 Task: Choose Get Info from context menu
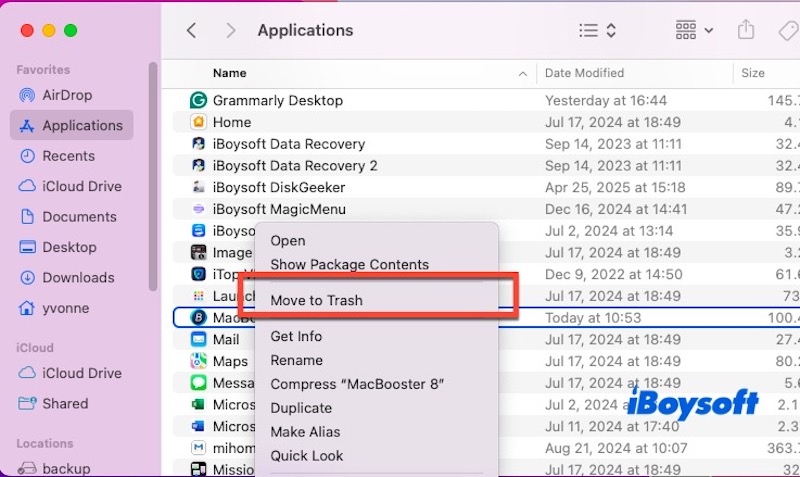tap(296, 336)
